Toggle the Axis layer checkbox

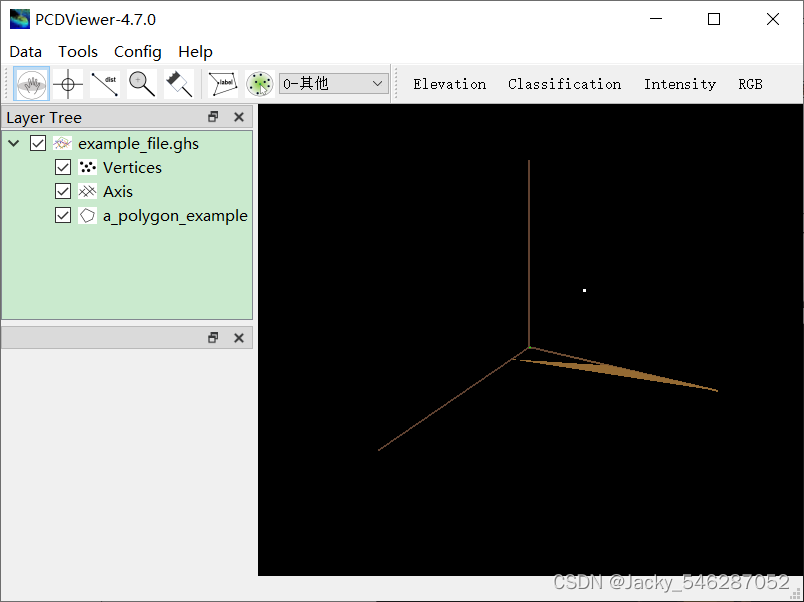tap(63, 191)
